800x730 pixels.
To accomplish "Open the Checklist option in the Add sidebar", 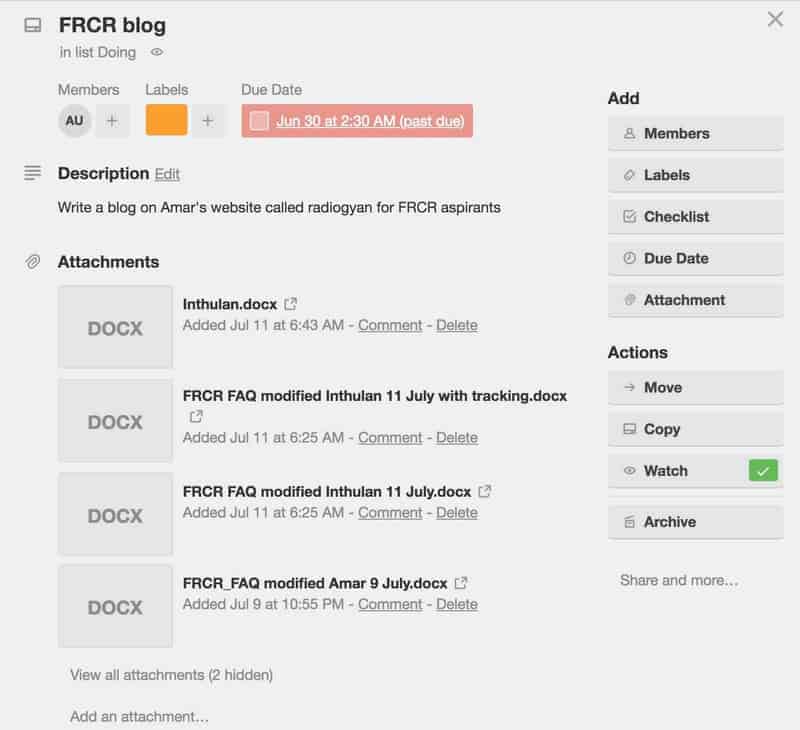I will 694,216.
